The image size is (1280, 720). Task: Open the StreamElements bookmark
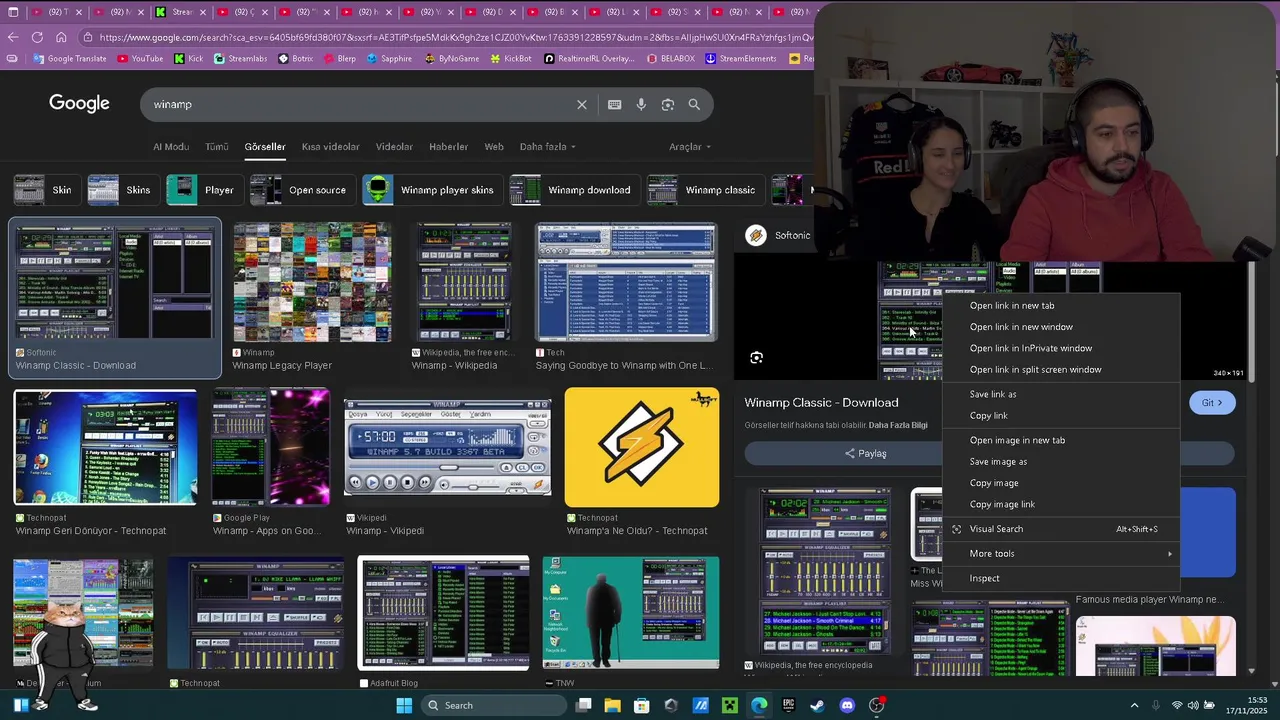(741, 58)
